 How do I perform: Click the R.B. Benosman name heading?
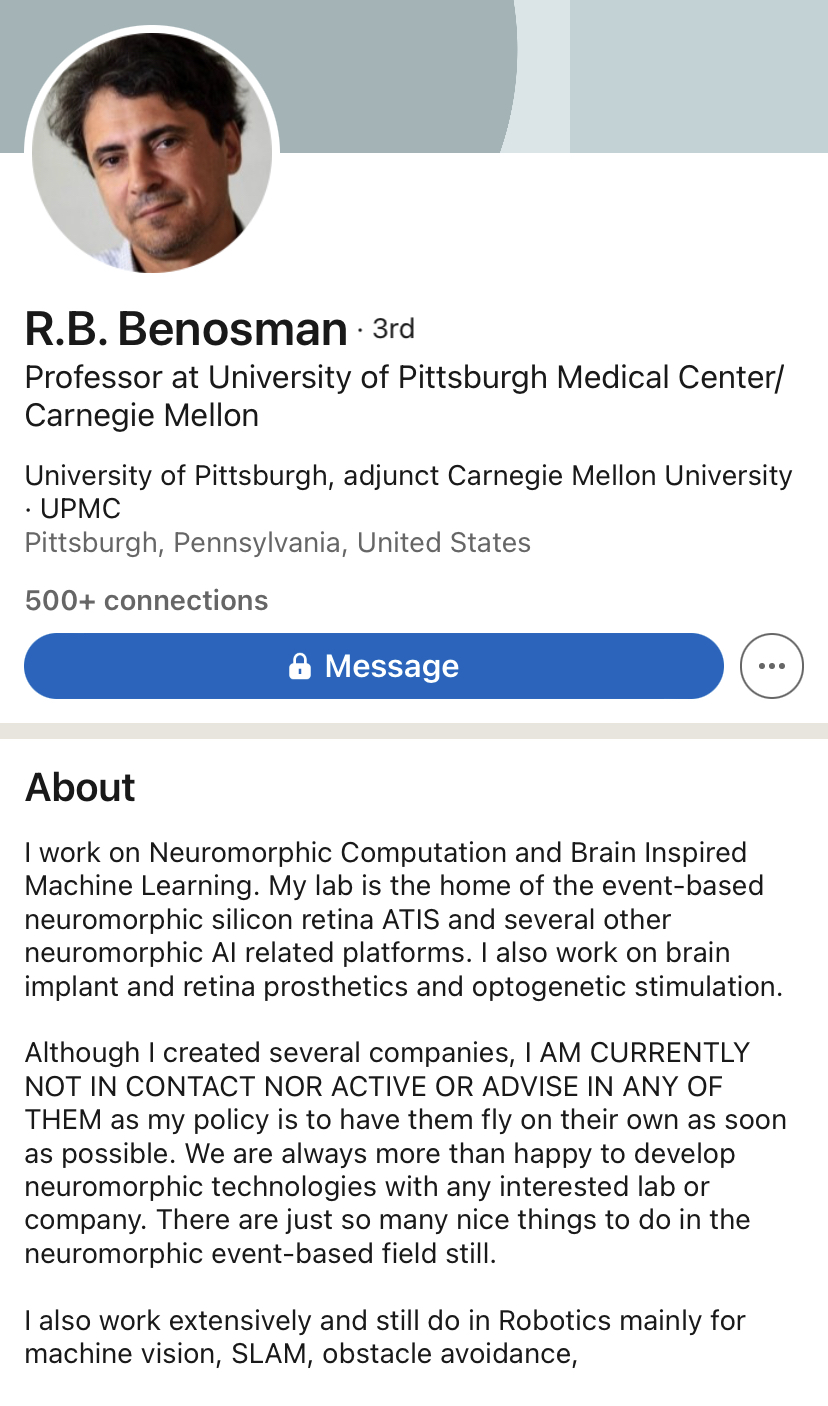[x=186, y=329]
